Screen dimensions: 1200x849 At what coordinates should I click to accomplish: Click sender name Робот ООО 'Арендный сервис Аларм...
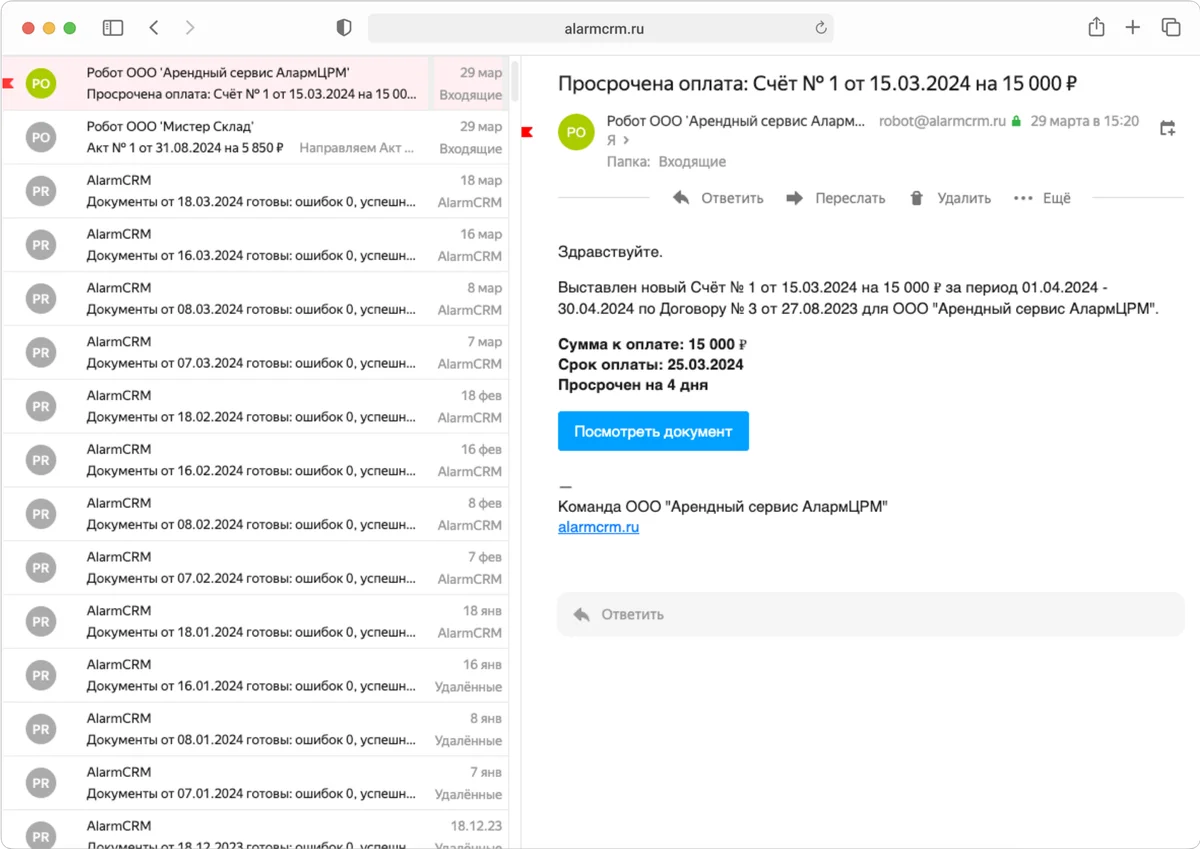pyautogui.click(x=736, y=121)
